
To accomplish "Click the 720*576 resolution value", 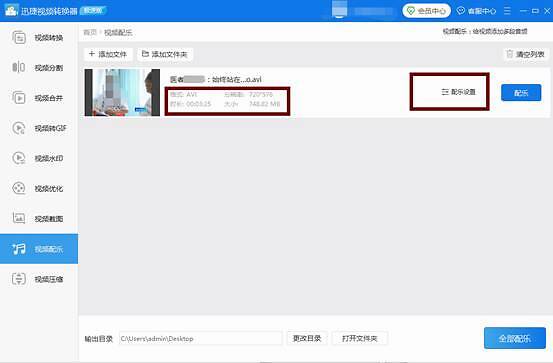I will (261, 95).
